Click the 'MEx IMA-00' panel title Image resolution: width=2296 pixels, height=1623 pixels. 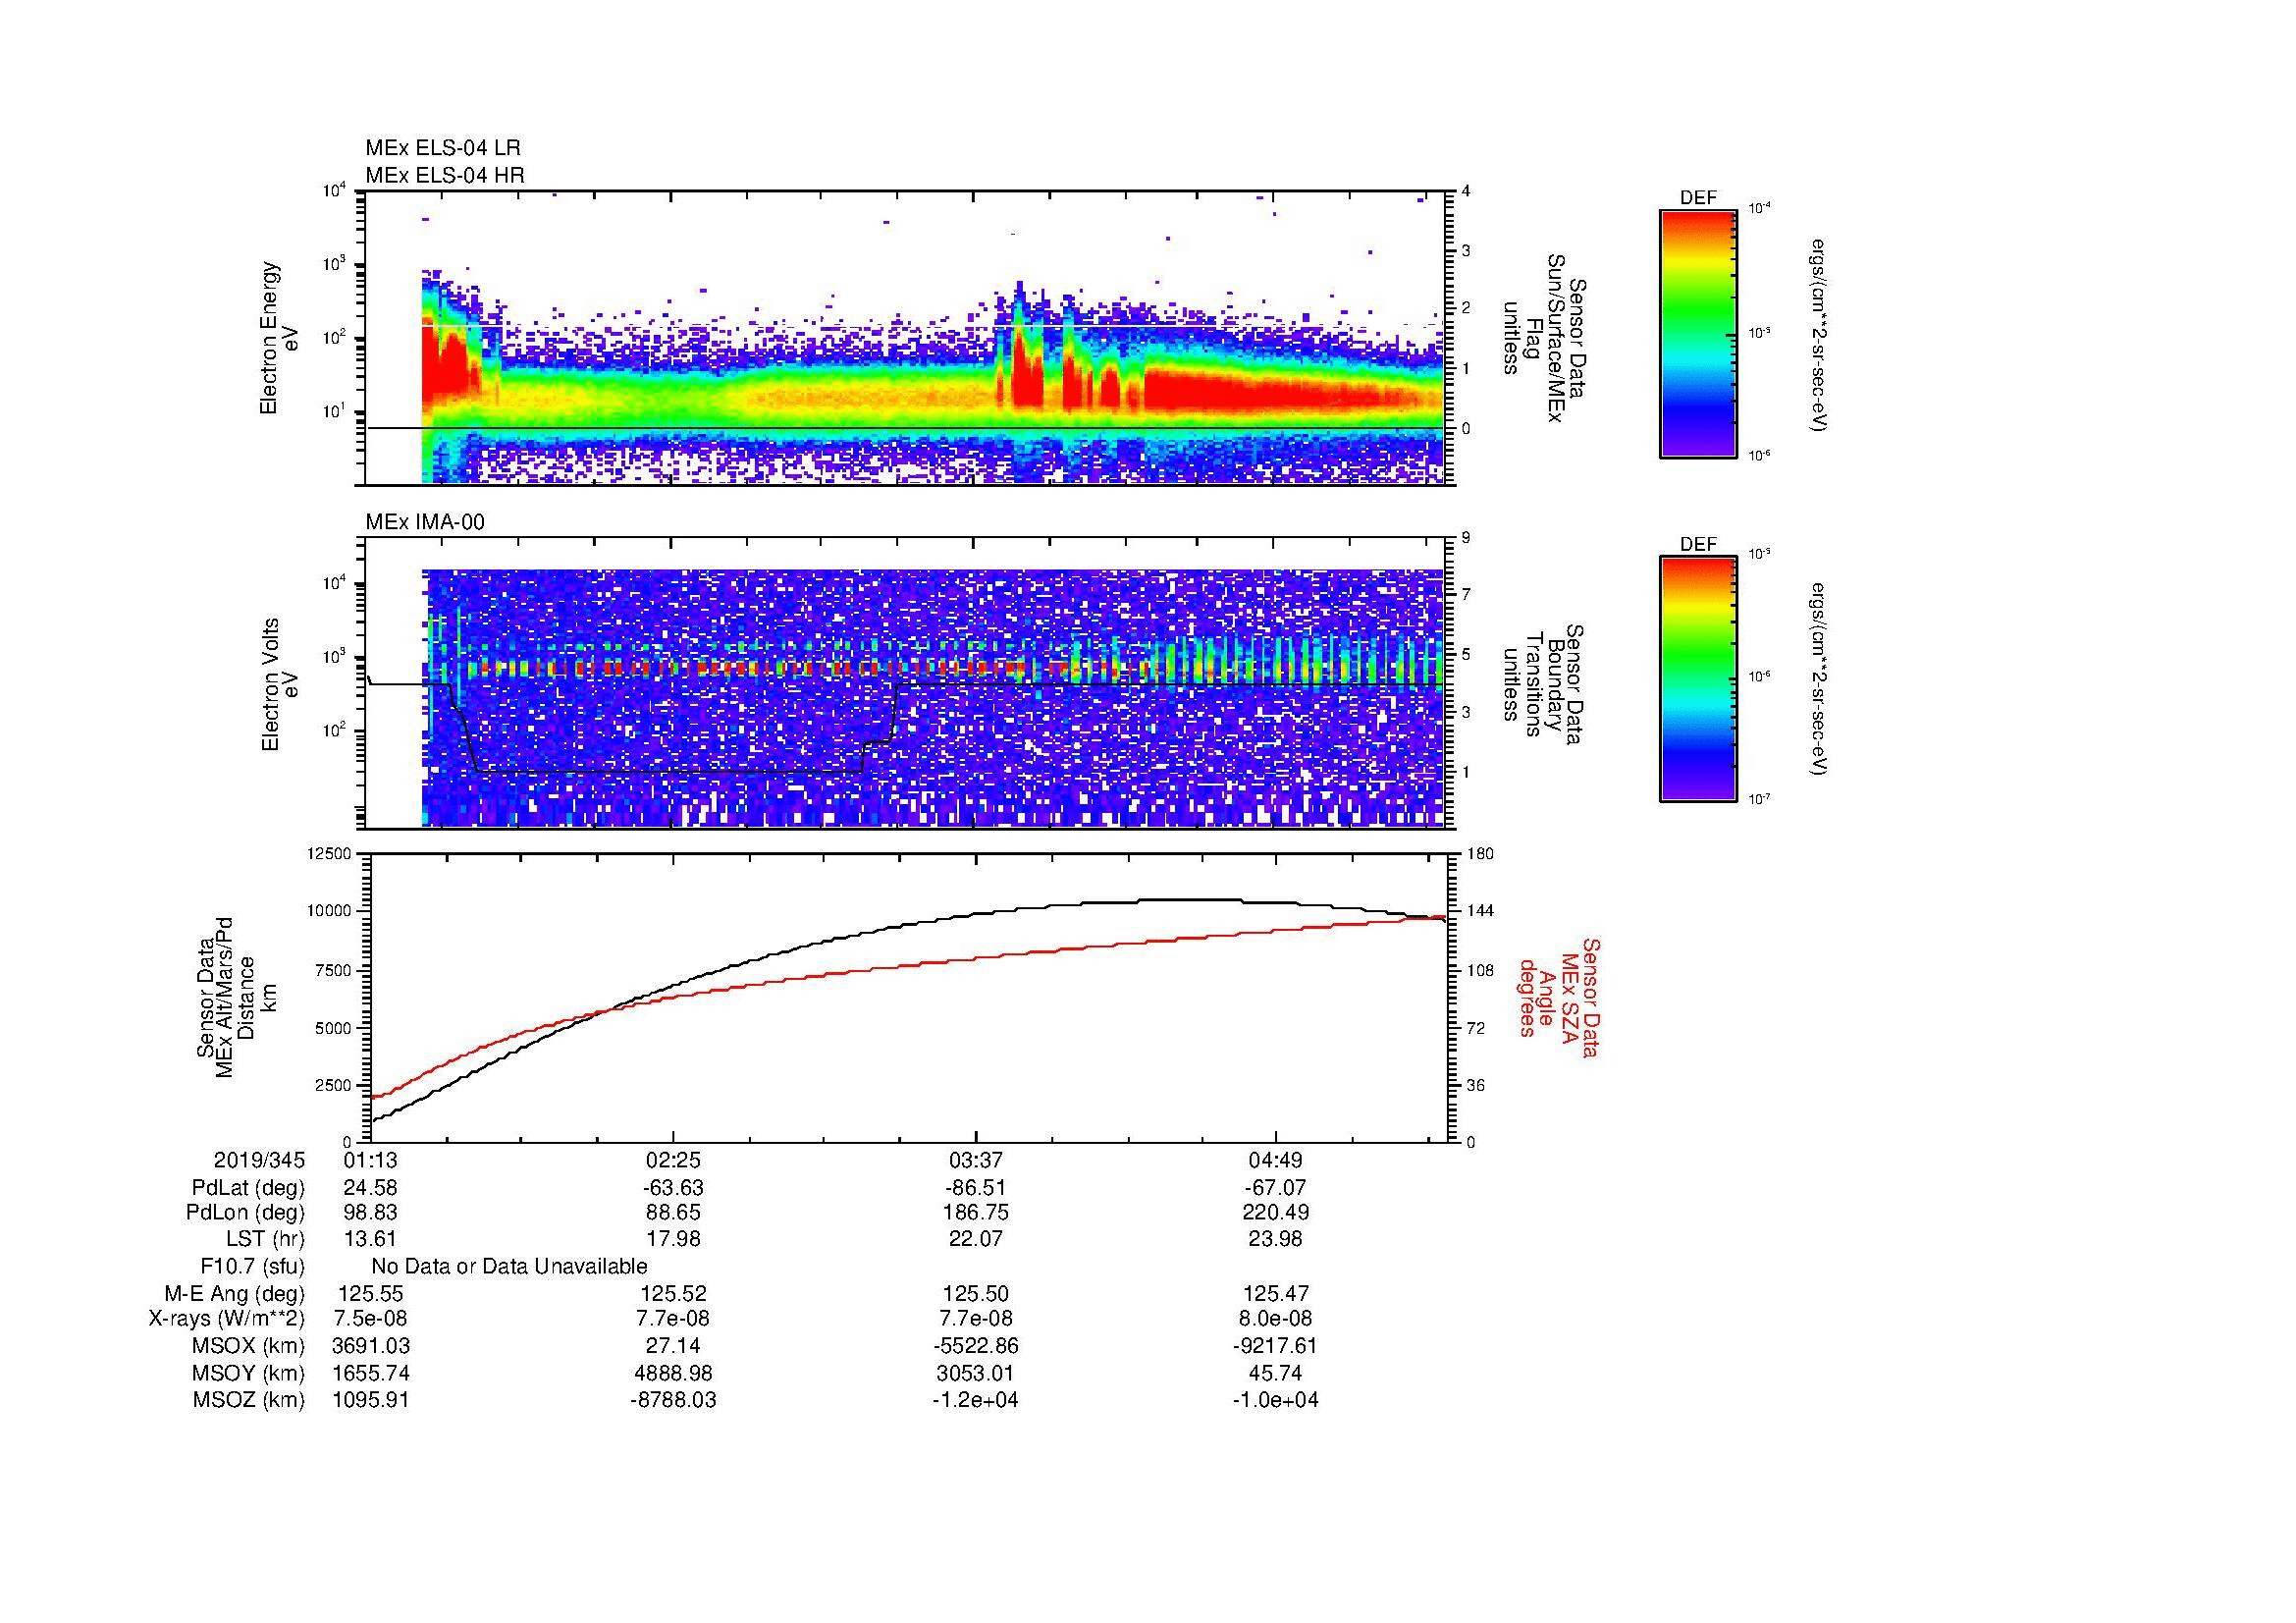pos(424,522)
